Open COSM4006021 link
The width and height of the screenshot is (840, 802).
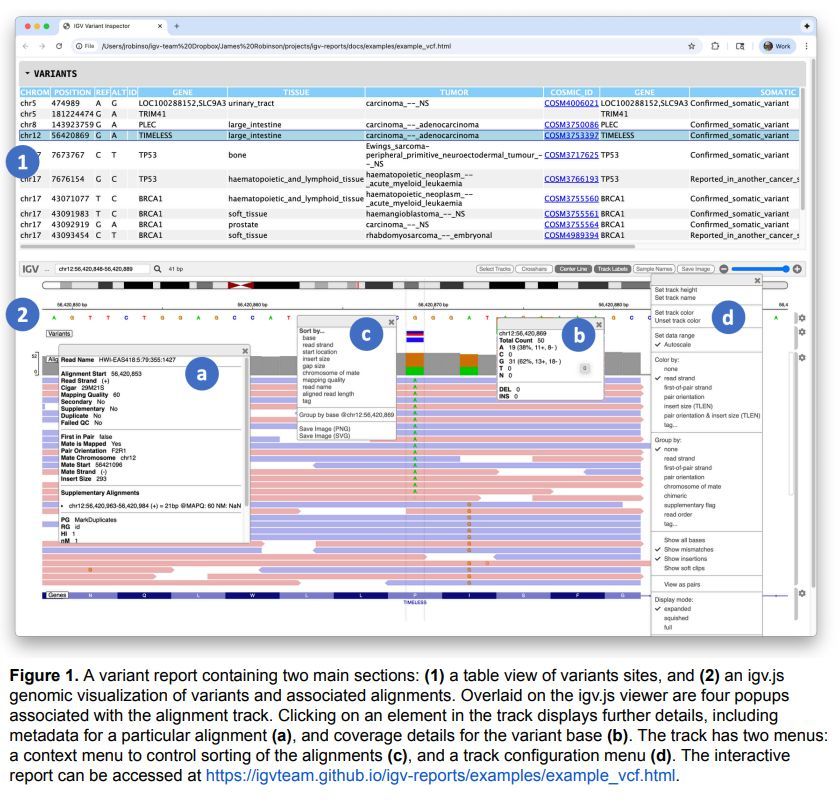(x=571, y=103)
